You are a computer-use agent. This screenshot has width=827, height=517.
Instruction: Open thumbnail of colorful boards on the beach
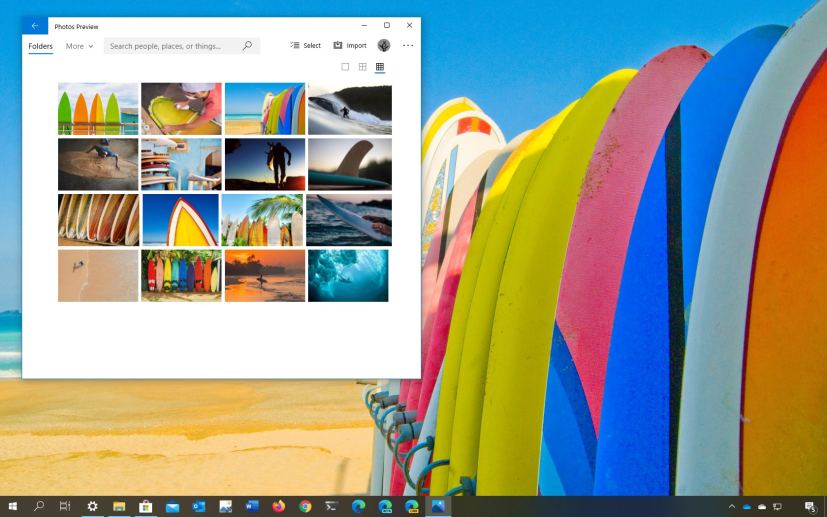(x=265, y=109)
